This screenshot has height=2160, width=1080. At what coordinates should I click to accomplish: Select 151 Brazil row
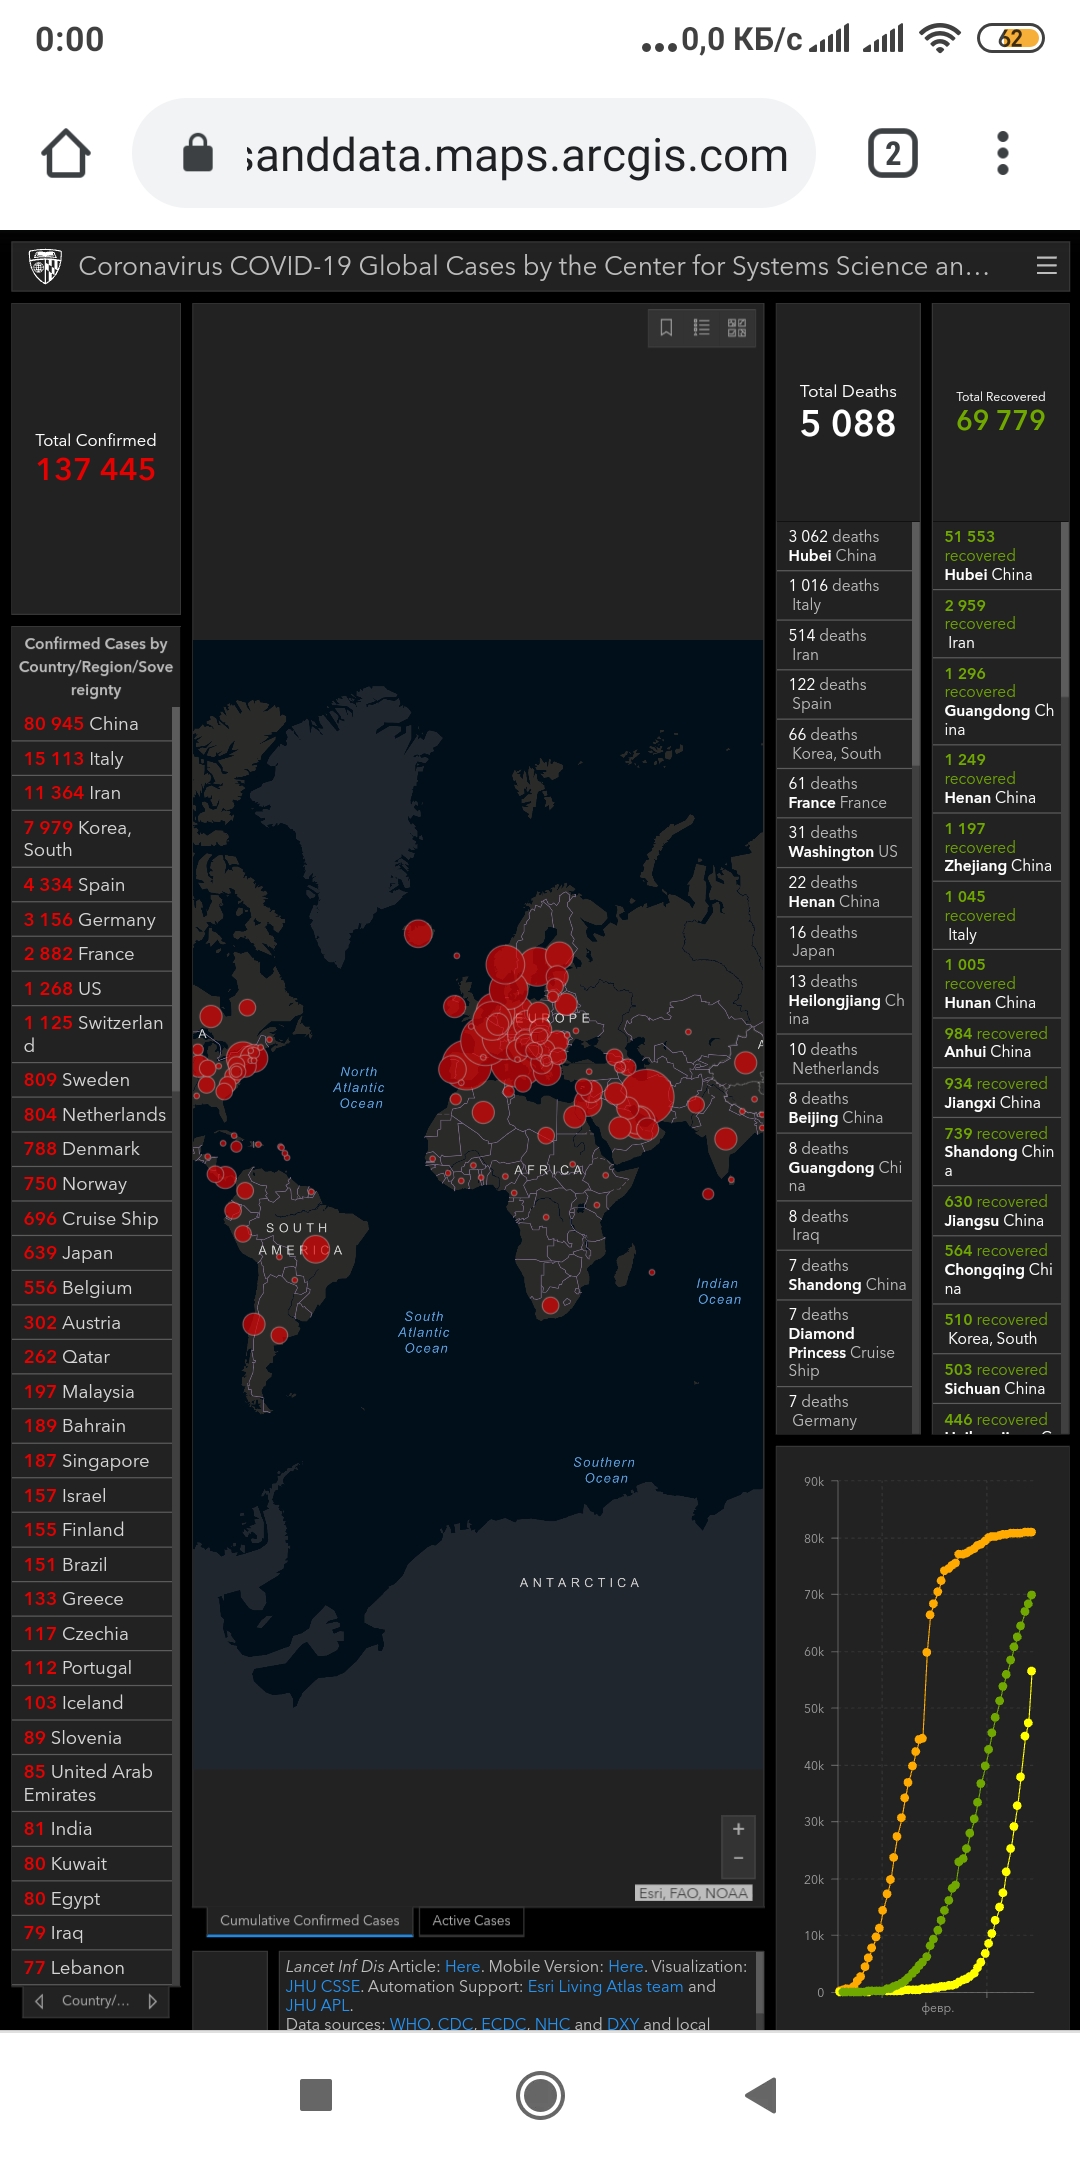click(x=92, y=1565)
